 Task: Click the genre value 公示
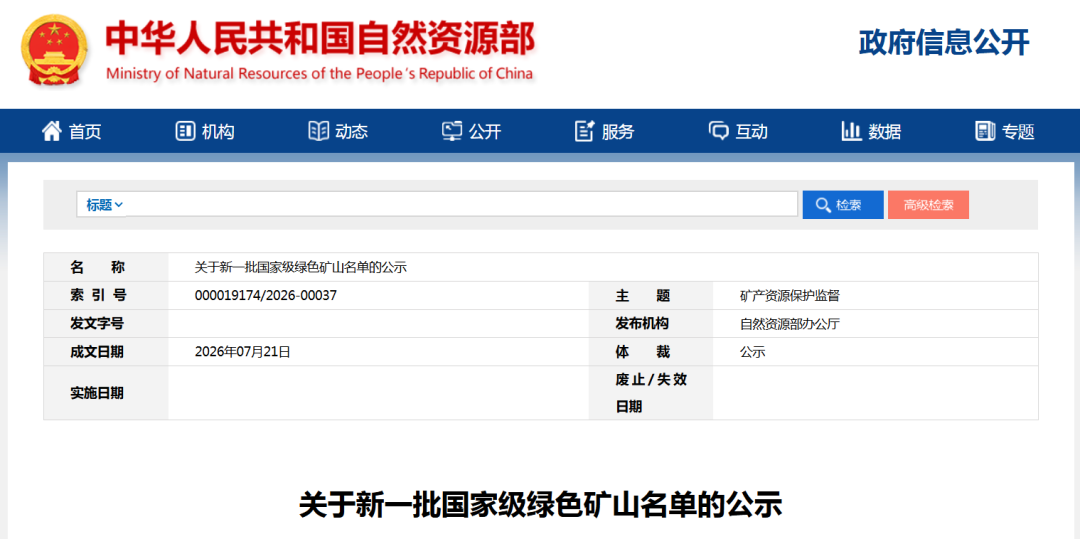(753, 352)
